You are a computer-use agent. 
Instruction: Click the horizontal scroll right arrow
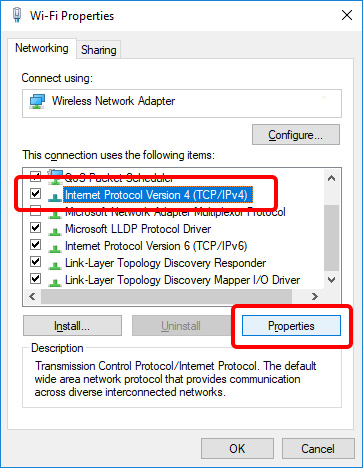click(x=314, y=296)
